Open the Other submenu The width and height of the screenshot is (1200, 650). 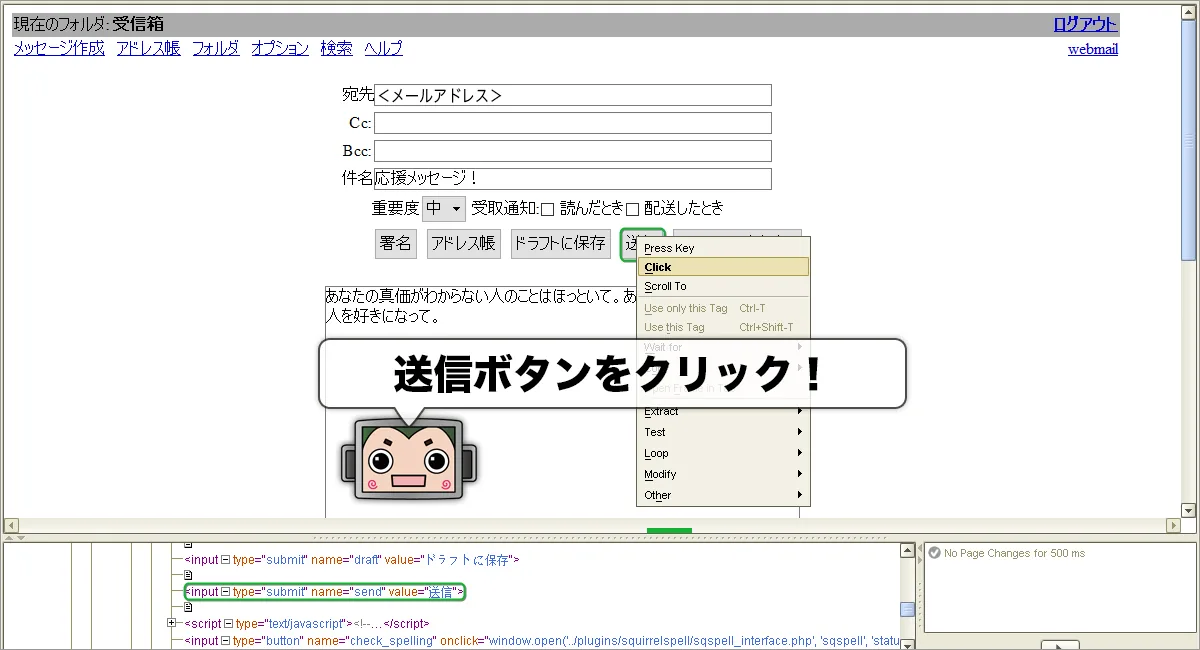pos(723,495)
